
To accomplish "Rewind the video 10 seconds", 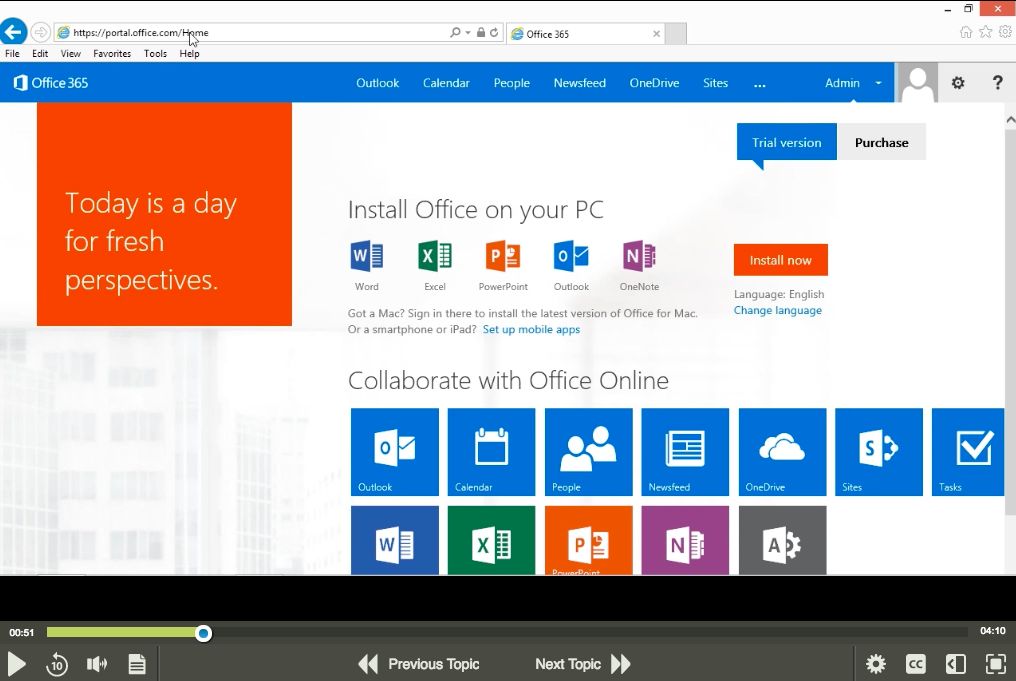I will click(56, 664).
